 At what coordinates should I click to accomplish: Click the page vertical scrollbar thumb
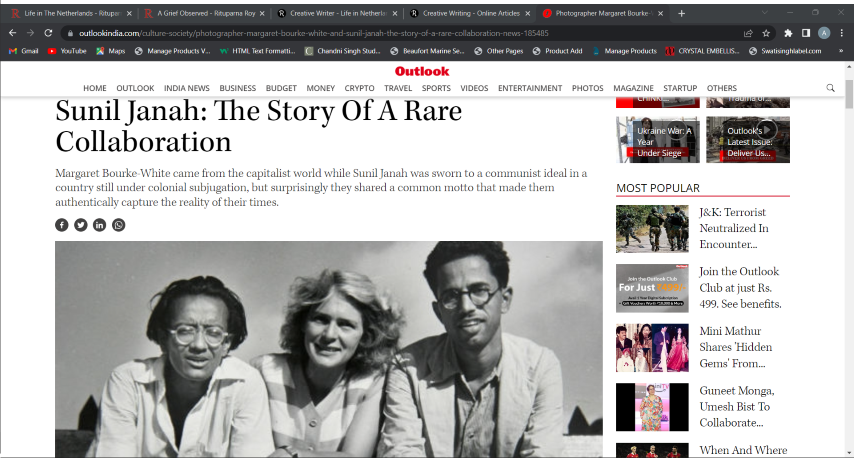click(x=849, y=94)
